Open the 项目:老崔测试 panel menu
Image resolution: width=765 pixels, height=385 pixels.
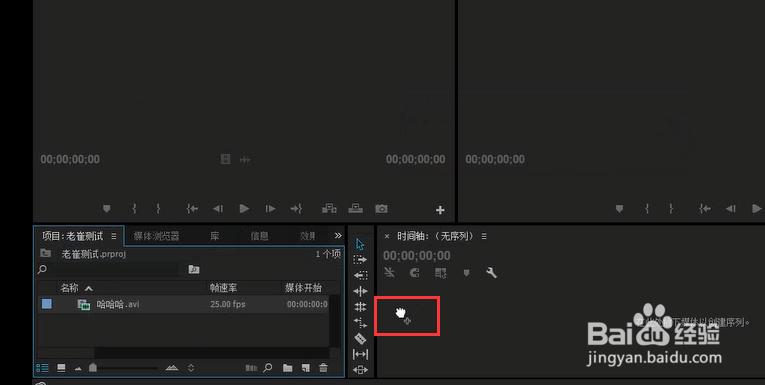tap(114, 236)
